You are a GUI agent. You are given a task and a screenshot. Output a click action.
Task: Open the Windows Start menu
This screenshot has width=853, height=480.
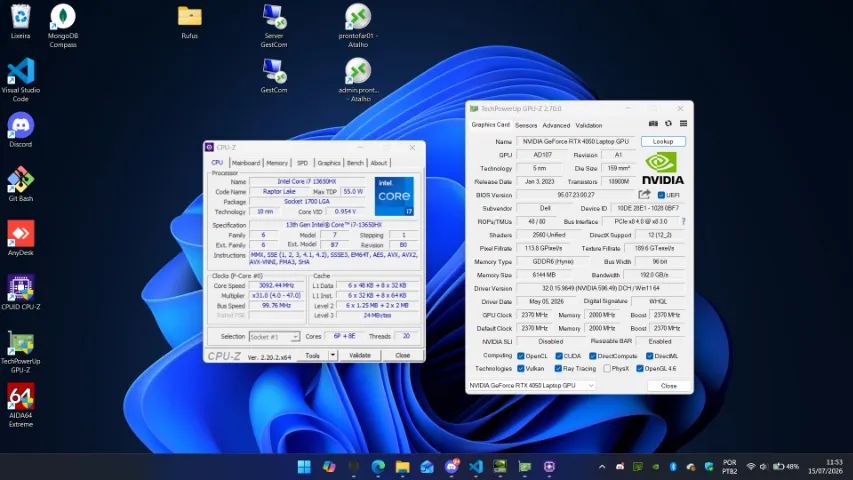[x=304, y=466]
